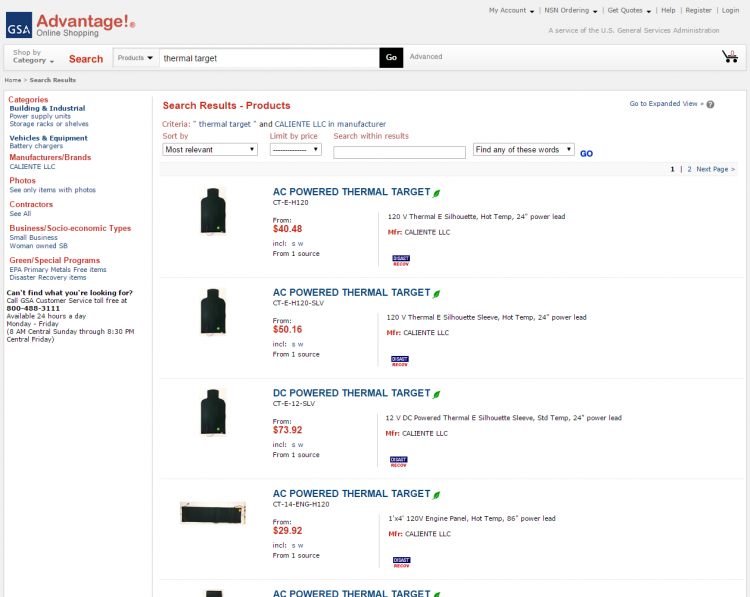Image resolution: width=750 pixels, height=597 pixels.
Task: Open the CT-E-H120-SLV product thumbnail
Action: pos(213,311)
